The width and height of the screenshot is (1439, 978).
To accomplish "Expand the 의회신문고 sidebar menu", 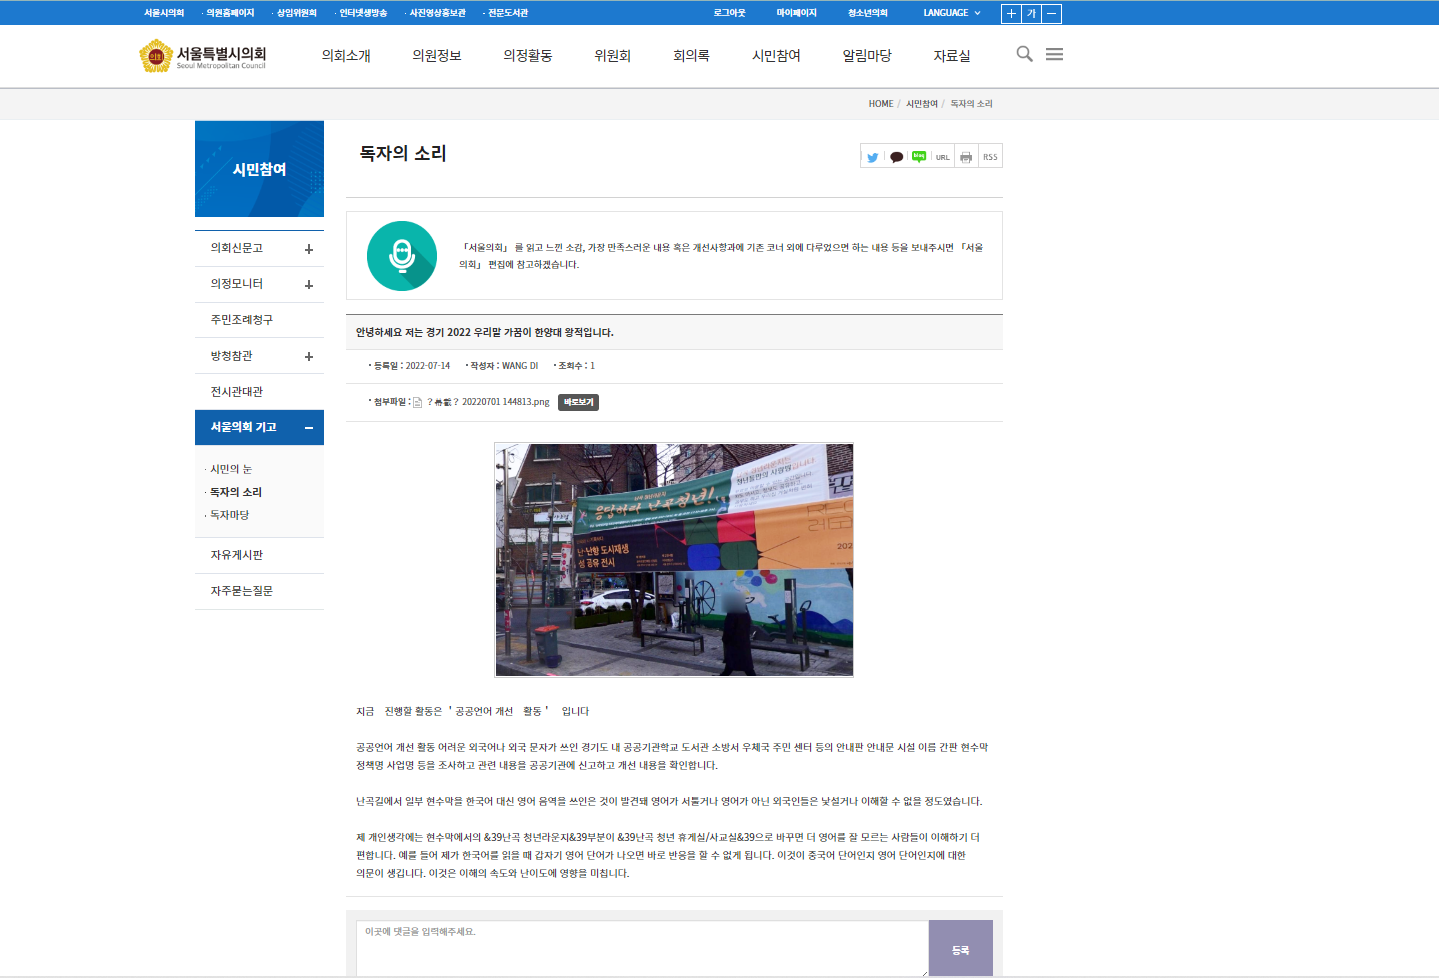I will click(309, 249).
